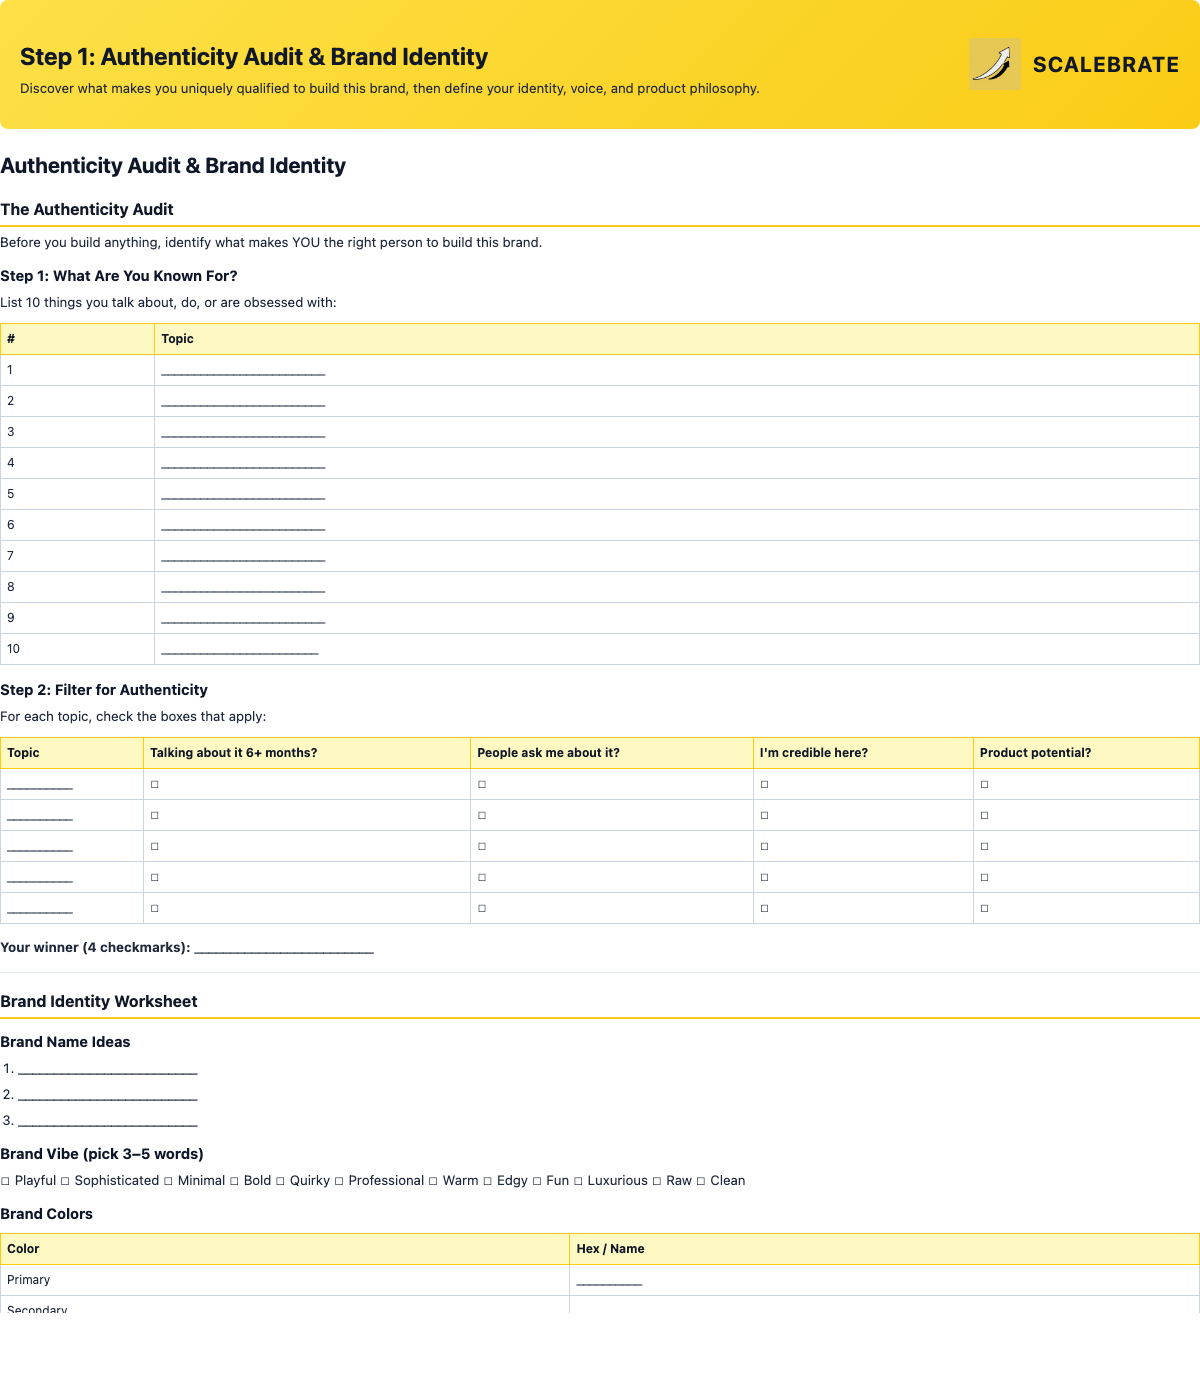
Task: Click Brand Name Ideas blank number 1
Action: [108, 1069]
